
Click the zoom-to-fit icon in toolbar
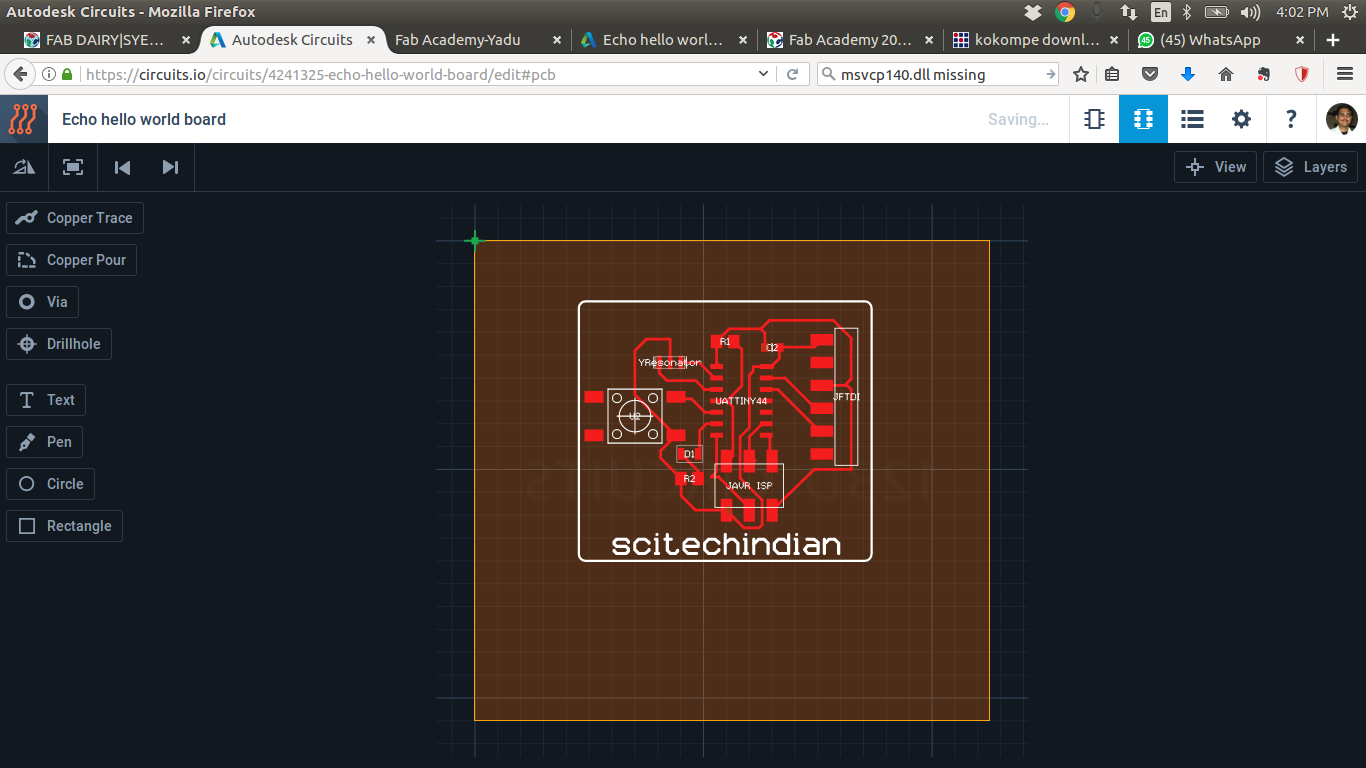pyautogui.click(x=73, y=167)
